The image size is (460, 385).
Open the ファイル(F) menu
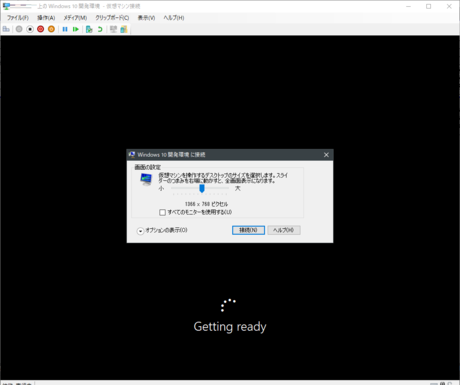[x=18, y=18]
